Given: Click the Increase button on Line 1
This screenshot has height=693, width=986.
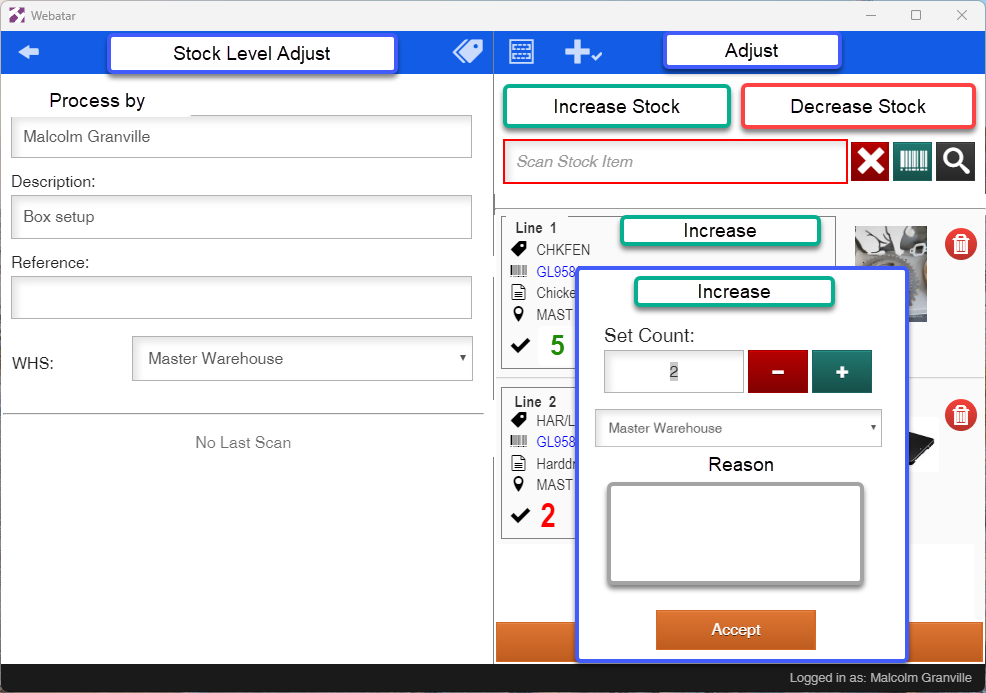Looking at the screenshot, I should point(720,231).
